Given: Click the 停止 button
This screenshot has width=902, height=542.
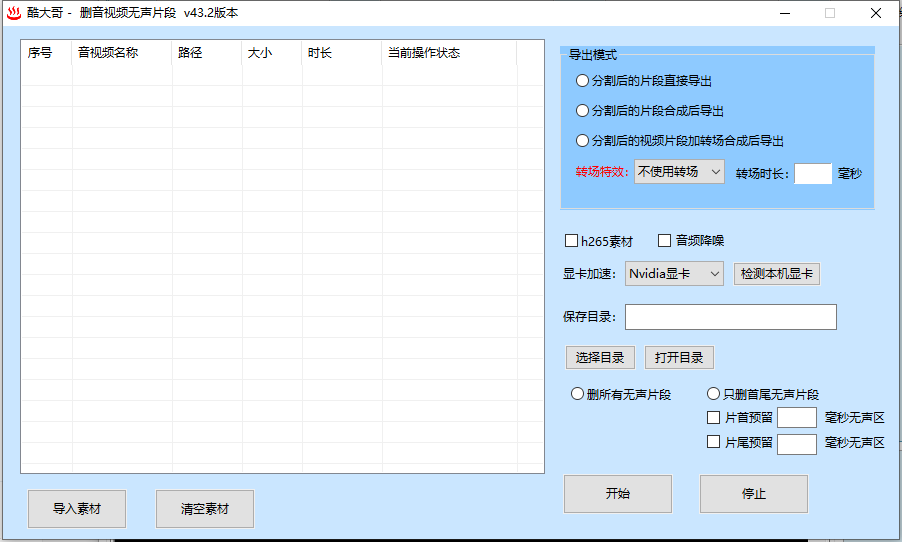Looking at the screenshot, I should pos(754,494).
